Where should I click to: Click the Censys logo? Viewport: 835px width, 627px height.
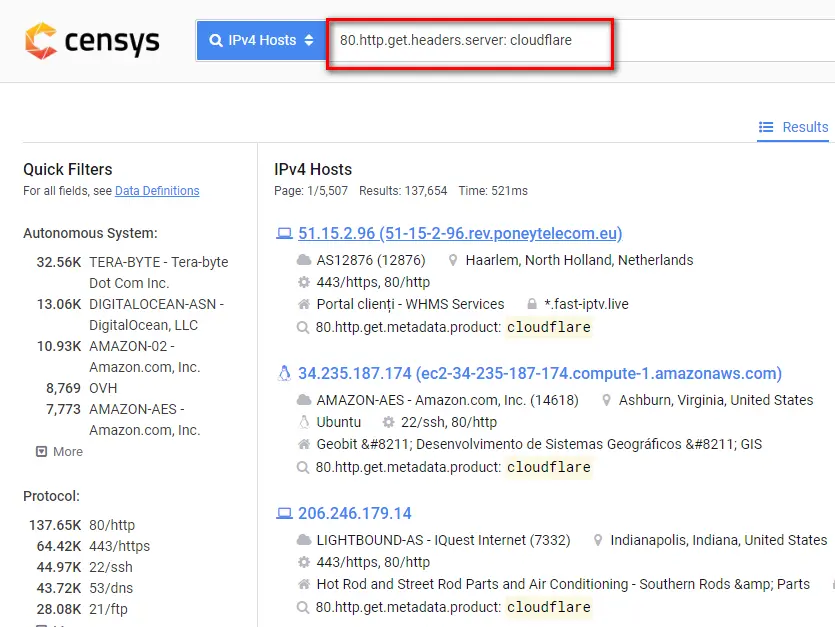click(x=92, y=41)
